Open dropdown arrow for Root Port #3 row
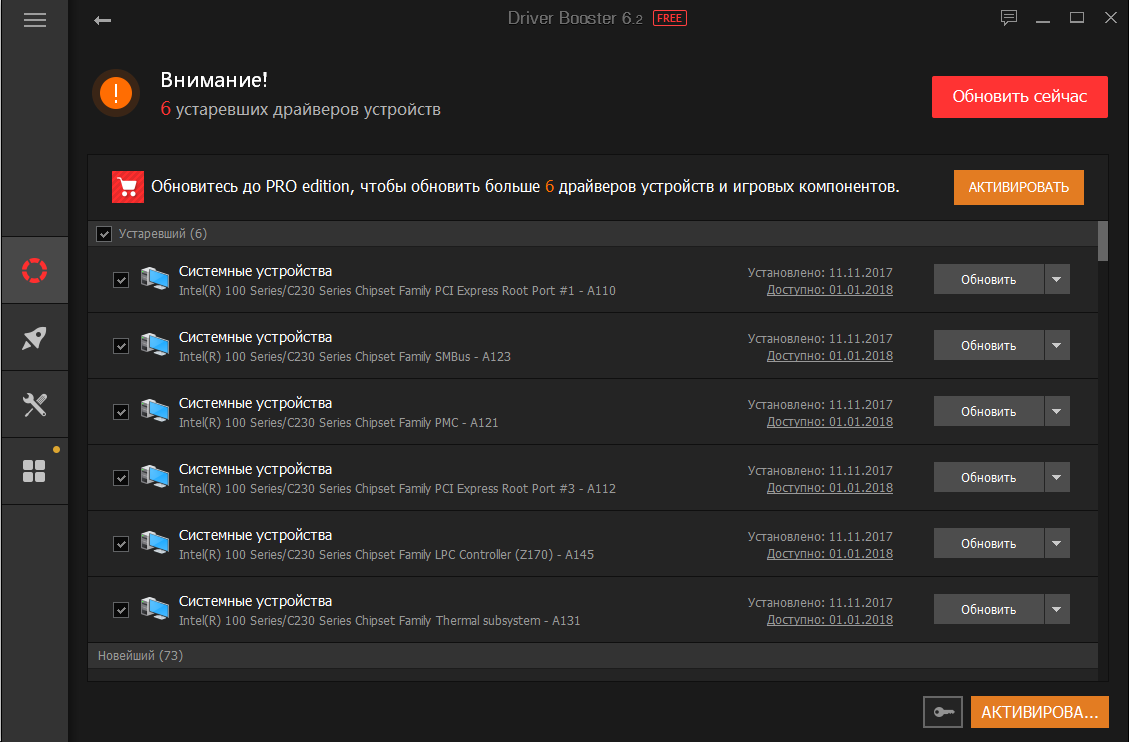Screen dimensions: 1129x742 tap(1056, 477)
